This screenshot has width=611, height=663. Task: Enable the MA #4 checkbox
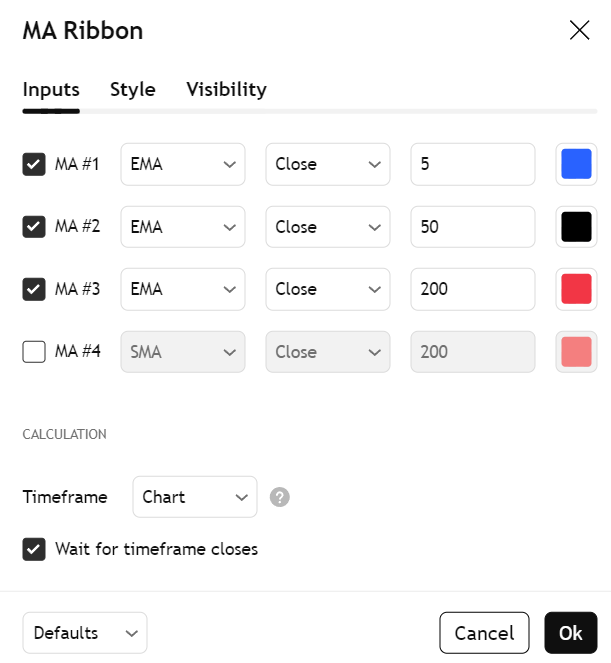[x=34, y=352]
